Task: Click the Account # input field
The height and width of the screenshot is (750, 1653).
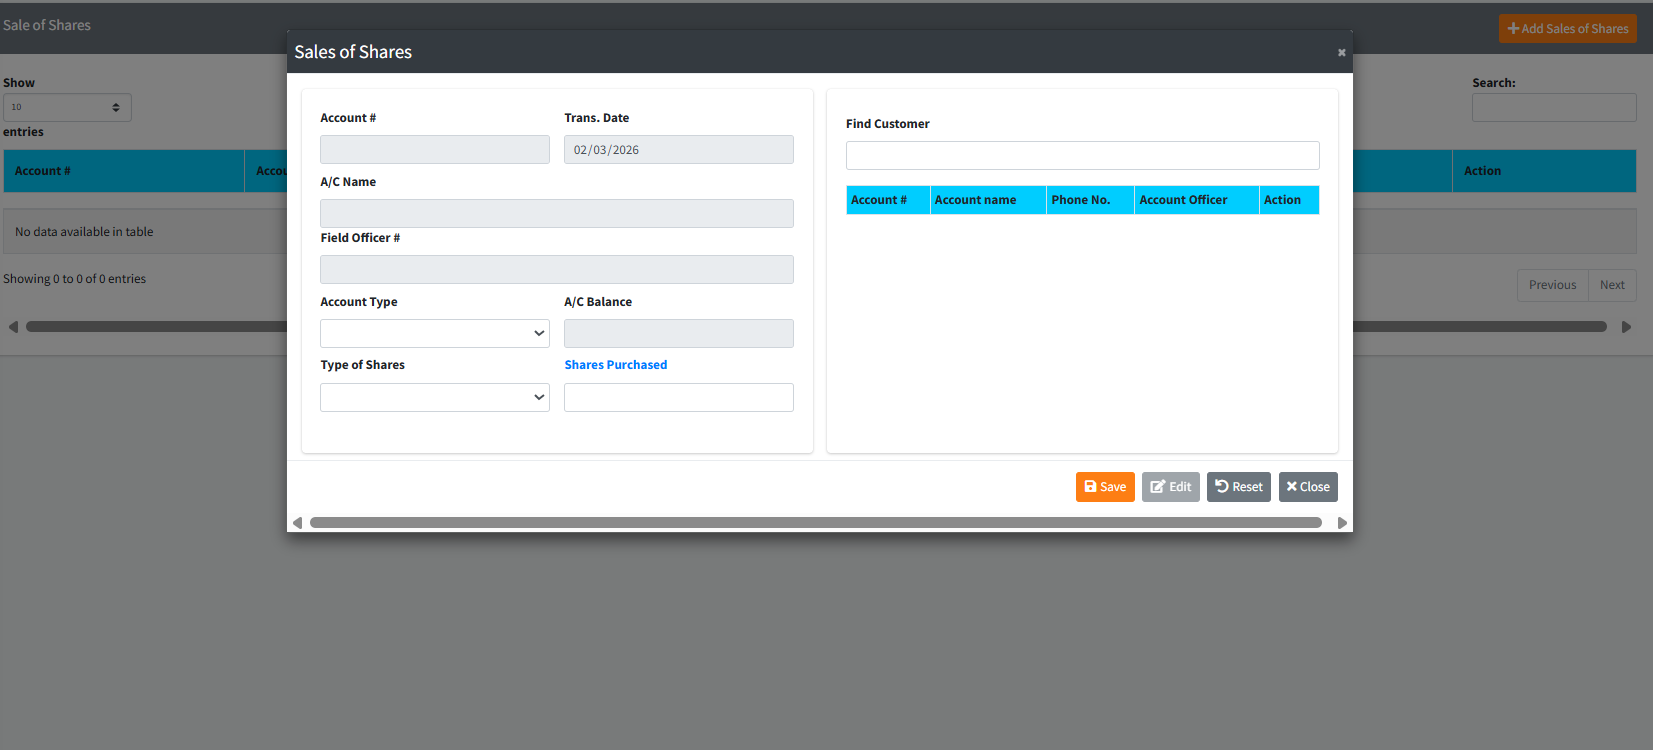Action: (x=434, y=150)
